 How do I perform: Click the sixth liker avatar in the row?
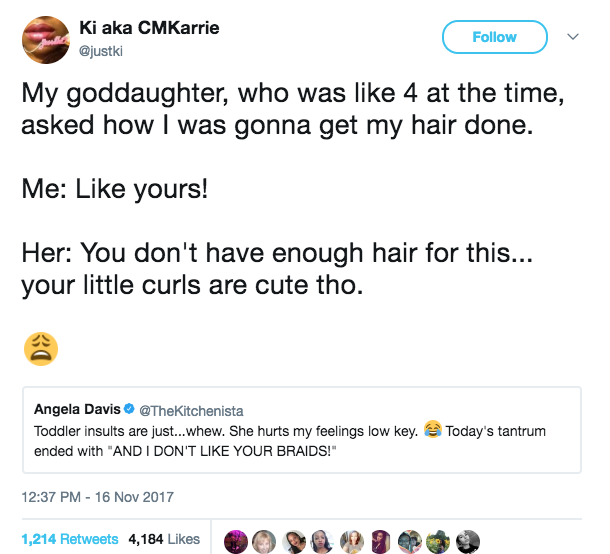[381, 538]
